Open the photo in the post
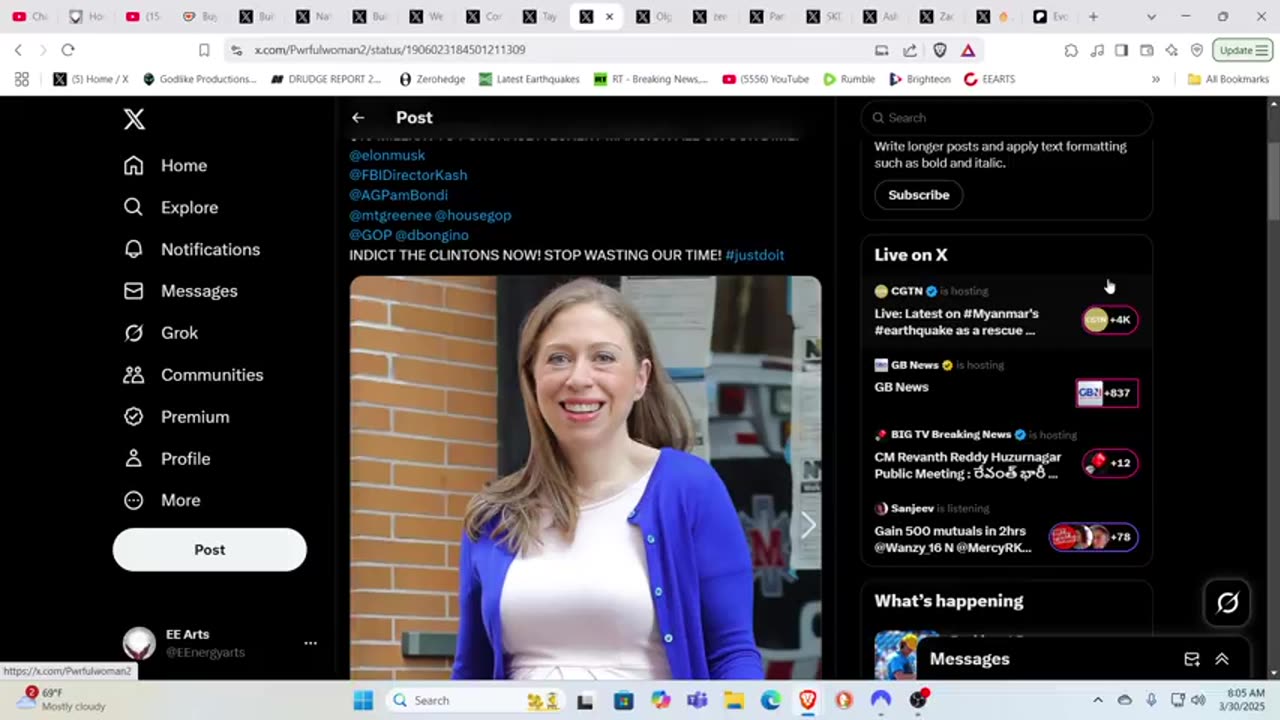The image size is (1280, 720). [585, 478]
